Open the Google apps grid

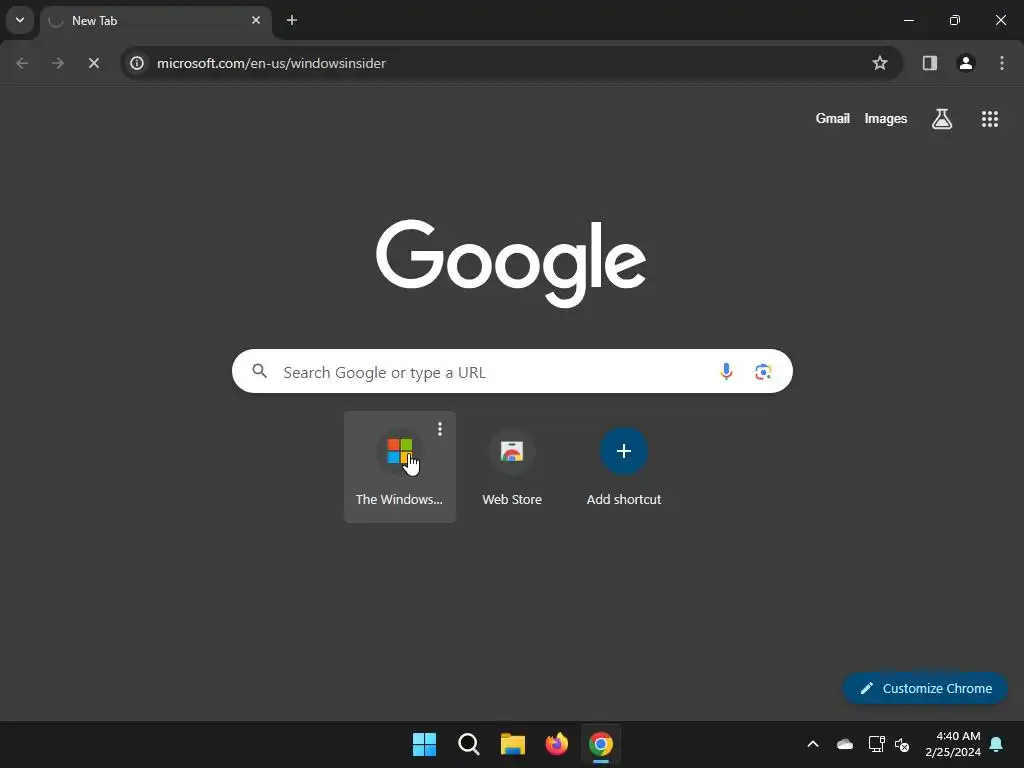pyautogui.click(x=990, y=119)
